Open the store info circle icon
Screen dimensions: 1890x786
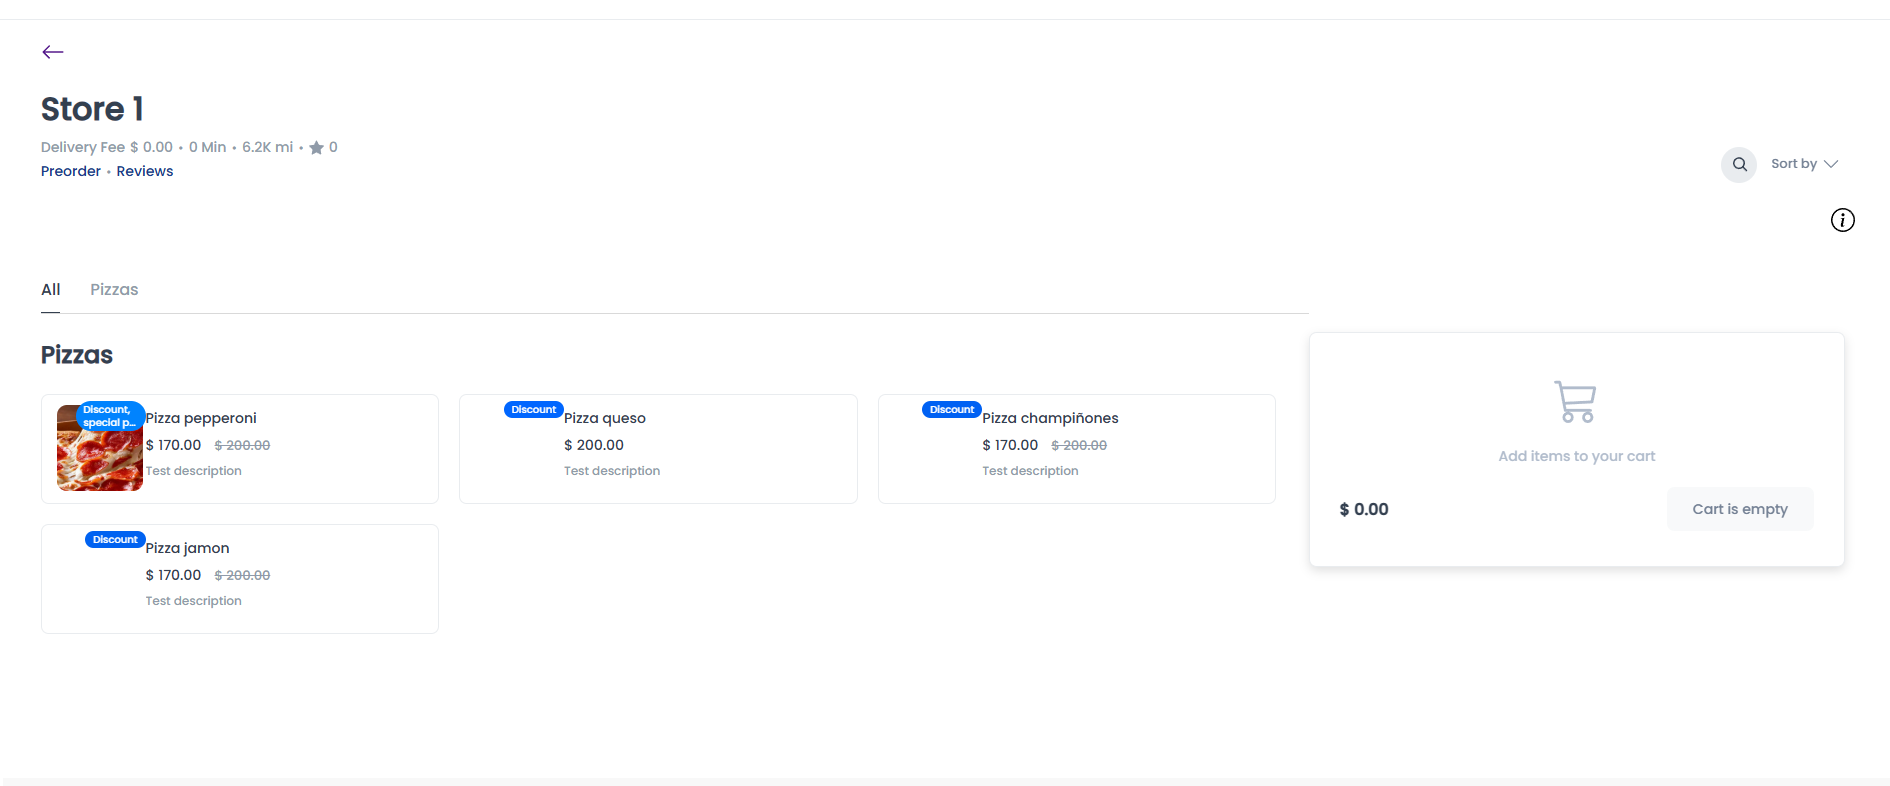pos(1842,220)
